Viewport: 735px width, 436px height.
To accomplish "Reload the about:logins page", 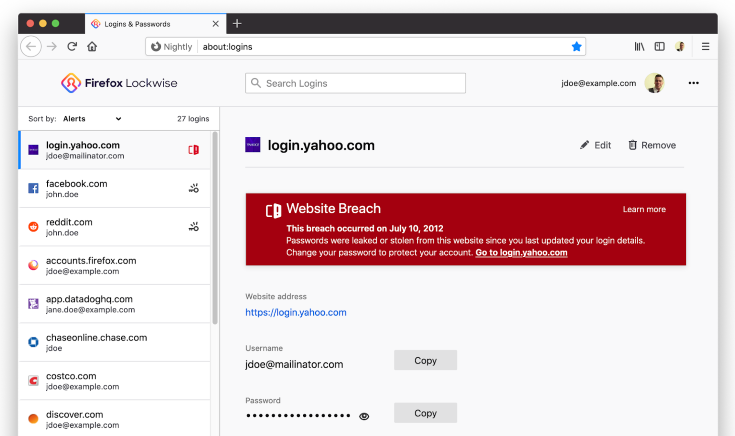I will 72,46.
